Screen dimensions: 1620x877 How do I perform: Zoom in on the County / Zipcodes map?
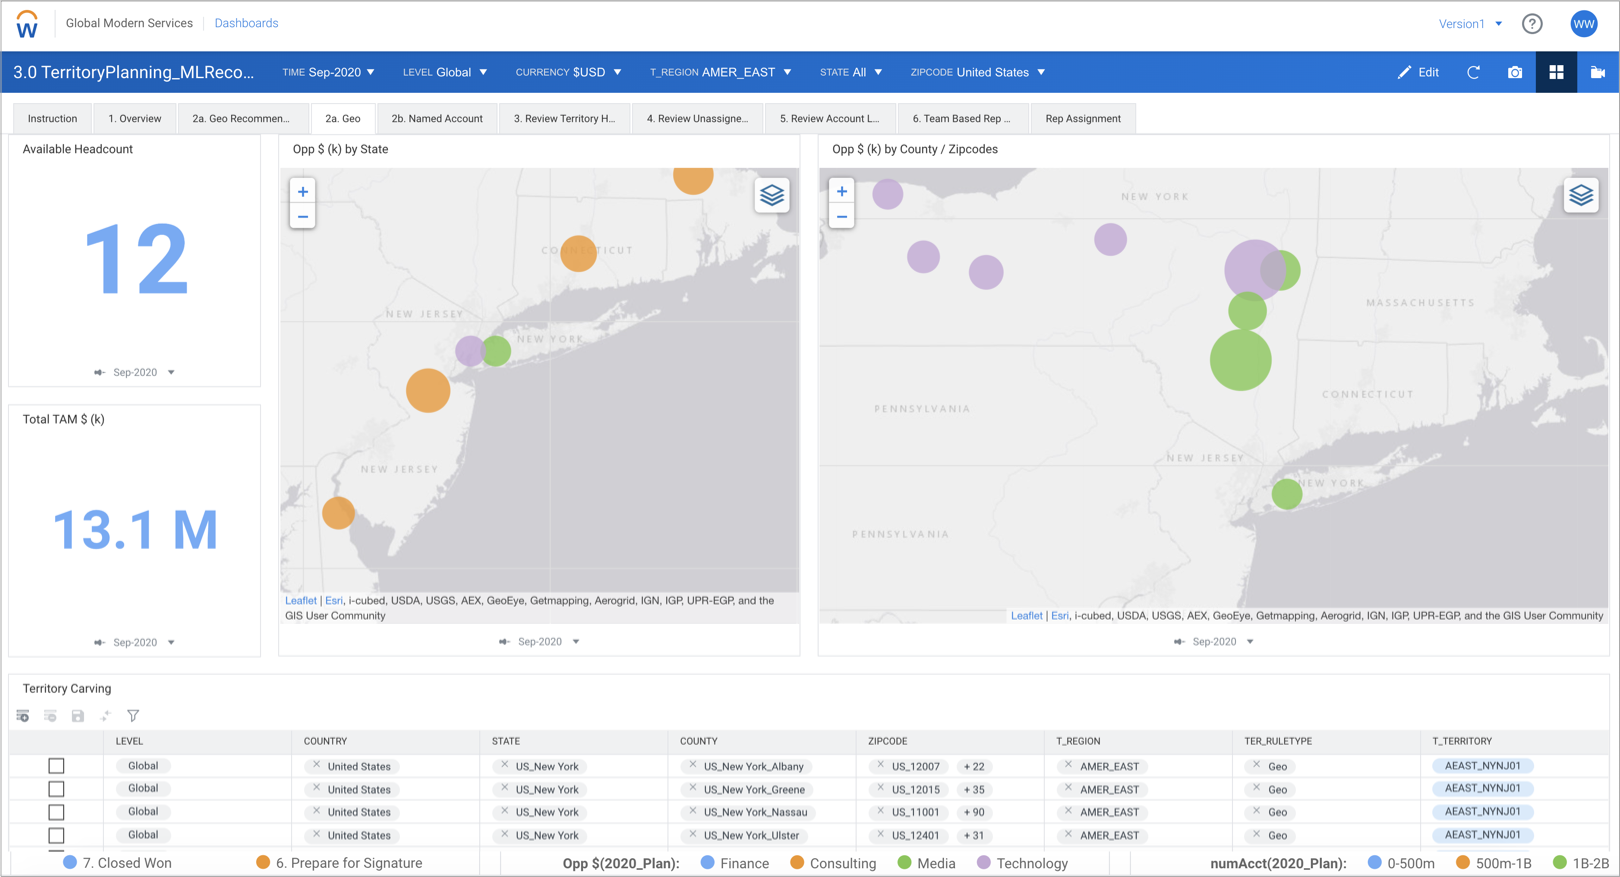(x=842, y=191)
